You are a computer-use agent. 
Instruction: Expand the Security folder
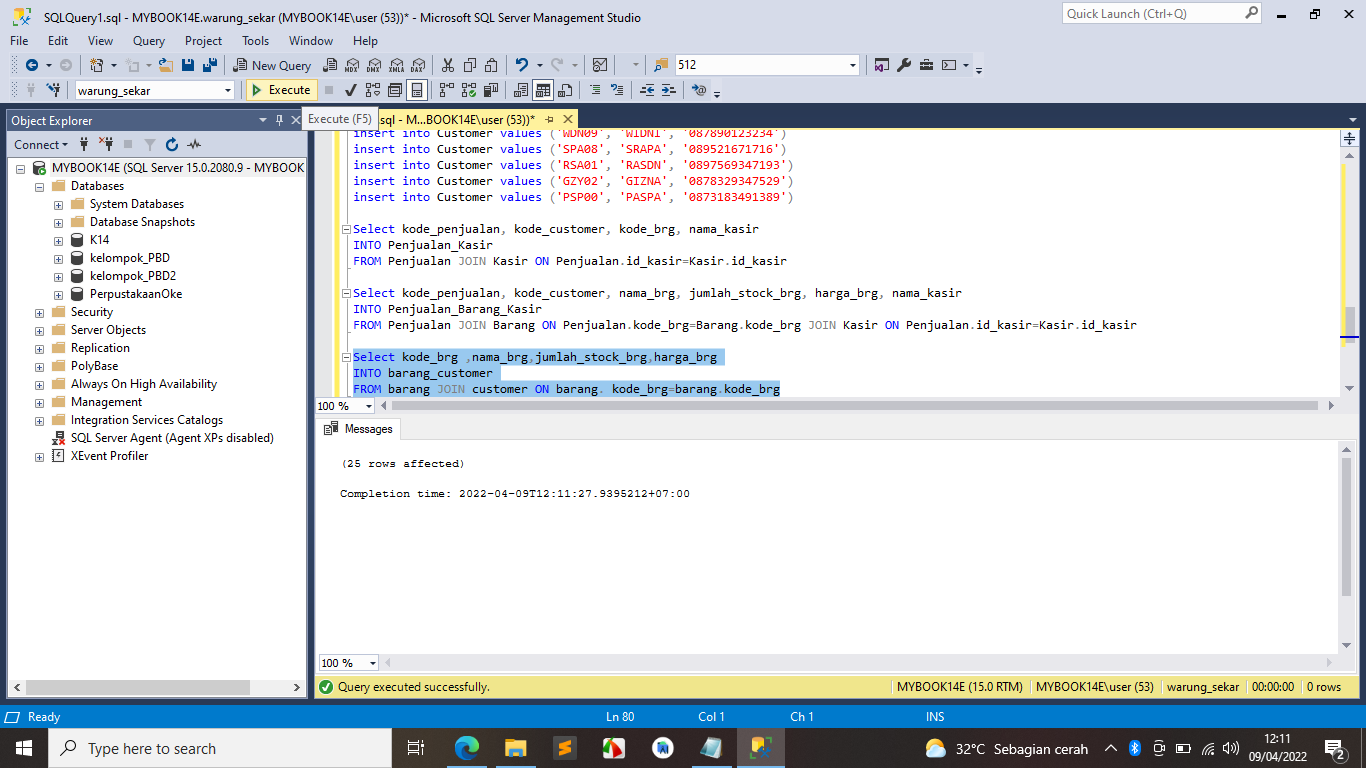pos(39,312)
